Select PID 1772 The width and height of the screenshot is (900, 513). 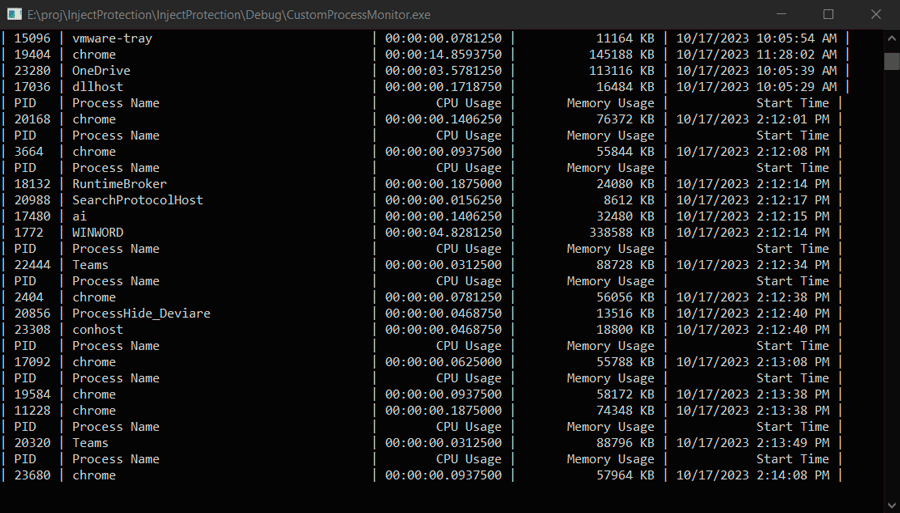[29, 232]
